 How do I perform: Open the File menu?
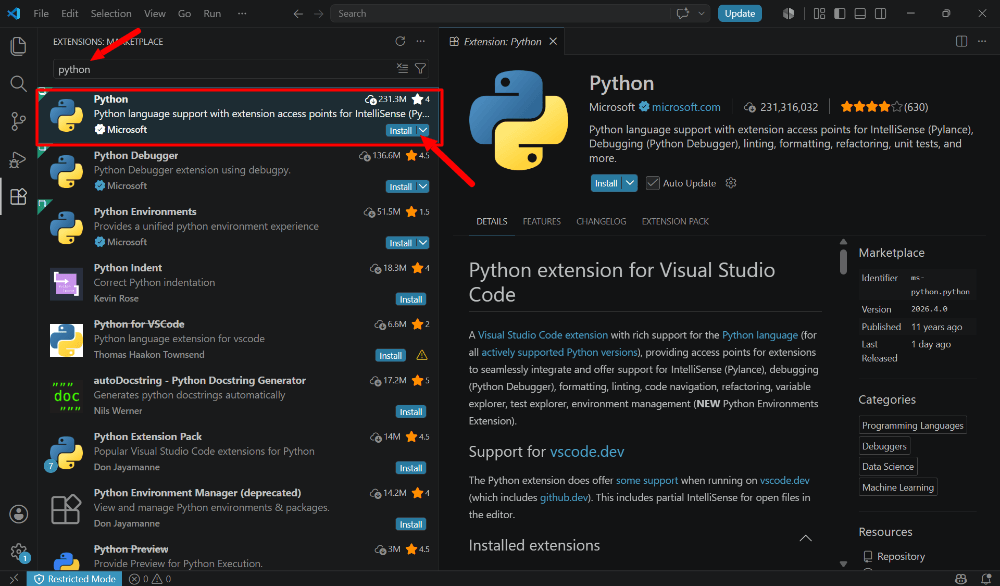pos(41,13)
